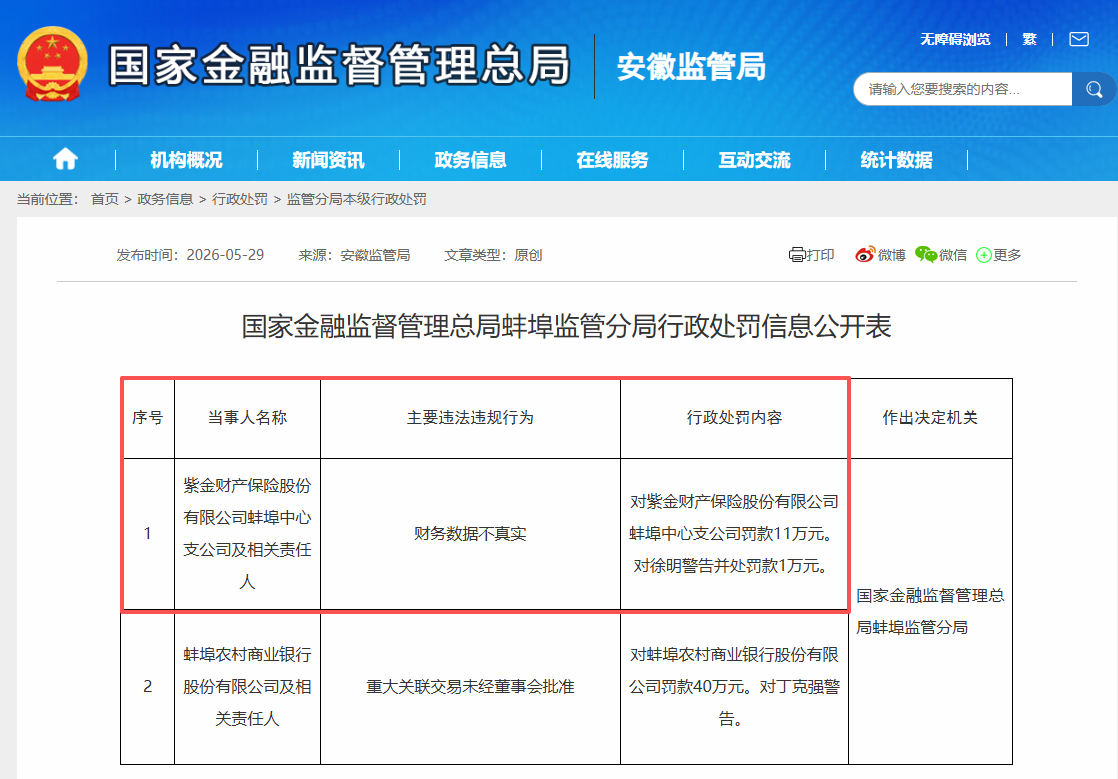
Task: Click the 国家金融监督管理总局 site title
Action: pyautogui.click(x=339, y=65)
